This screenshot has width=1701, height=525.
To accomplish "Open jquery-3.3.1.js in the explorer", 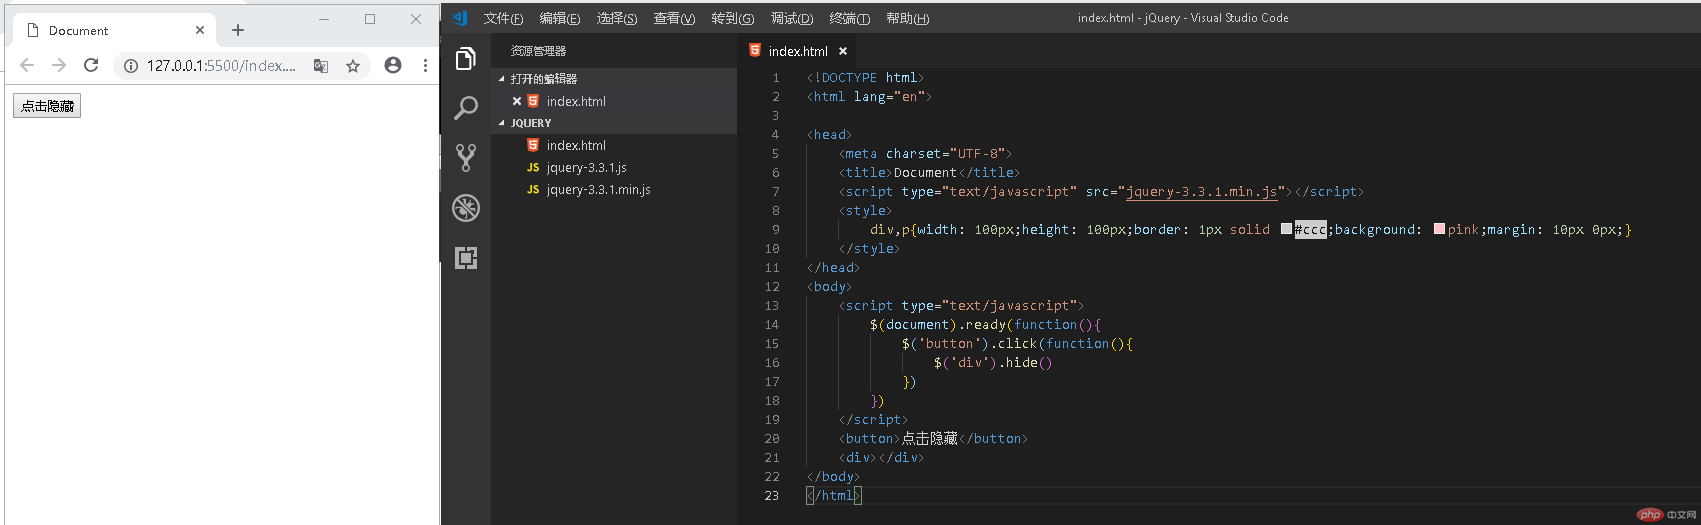I will click(587, 167).
